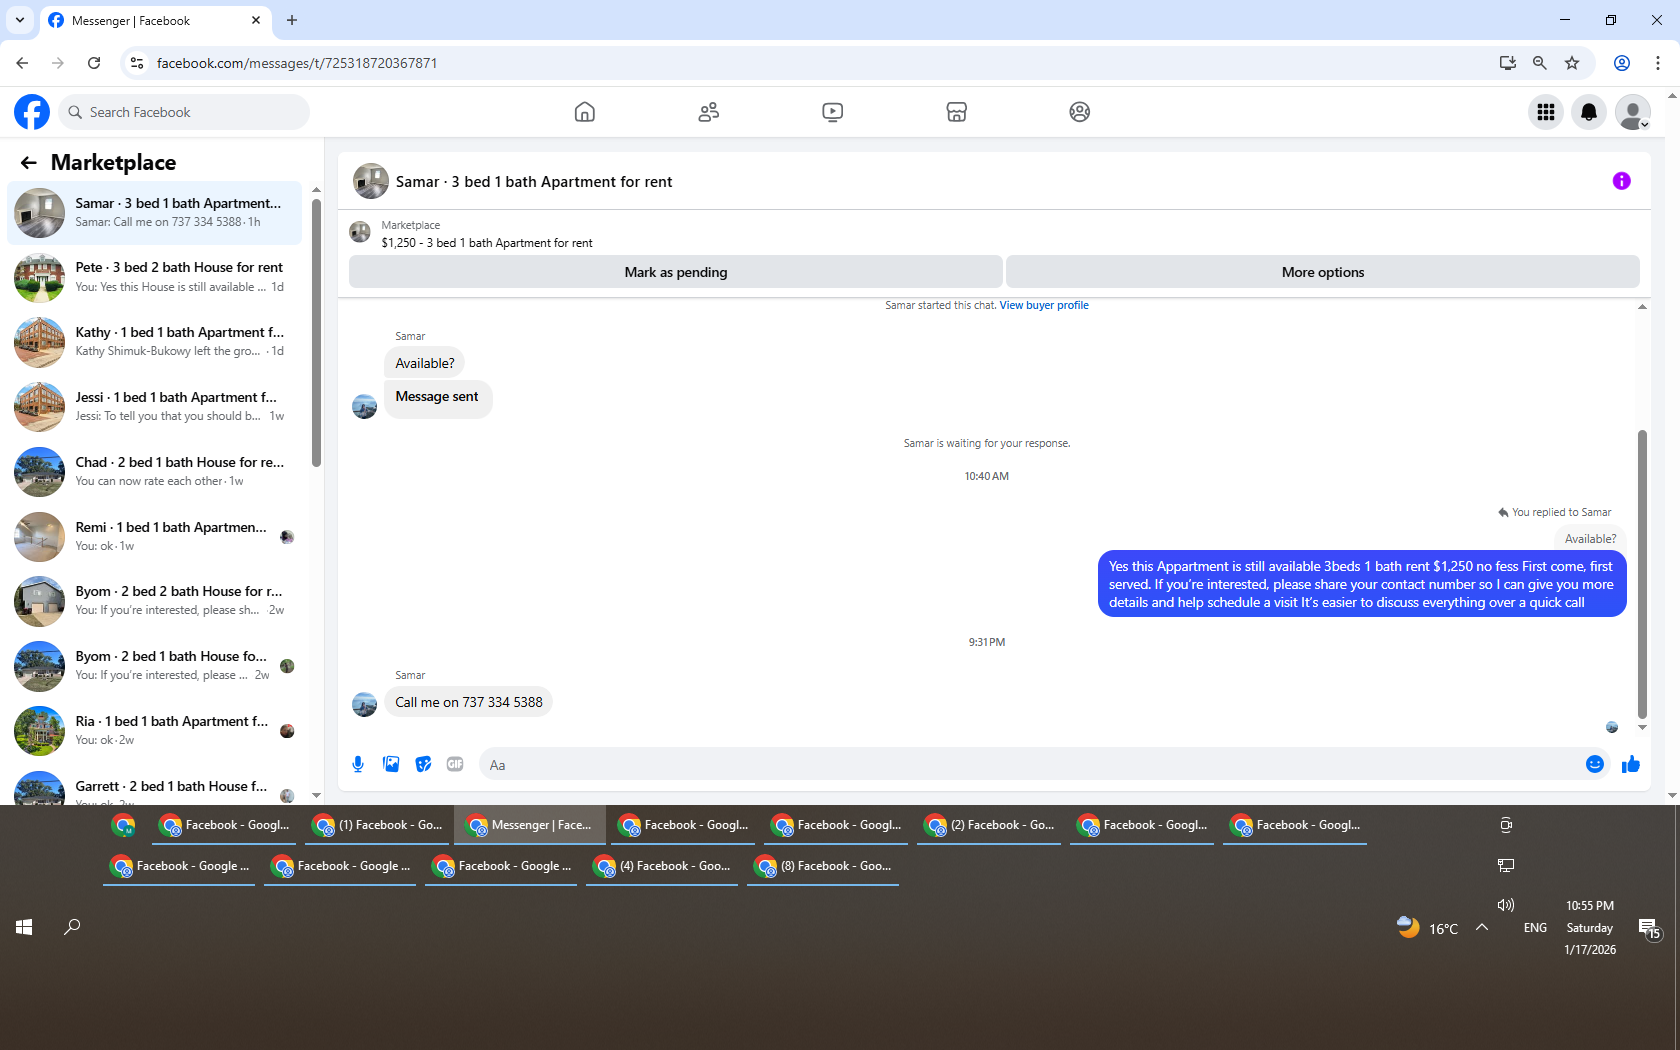The image size is (1680, 1050).
Task: Click the Facebook logo
Action: [x=32, y=112]
